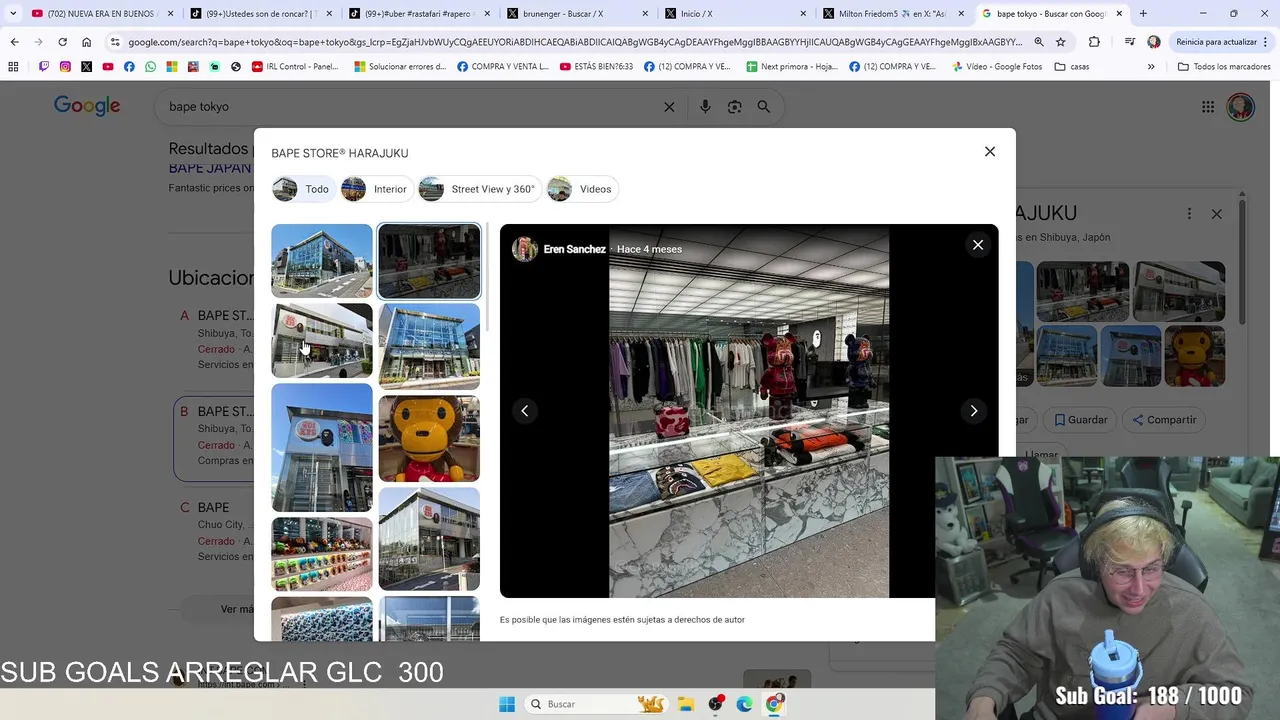The image size is (1280, 720).
Task: Bookmark this page with star icon
Action: [1061, 42]
